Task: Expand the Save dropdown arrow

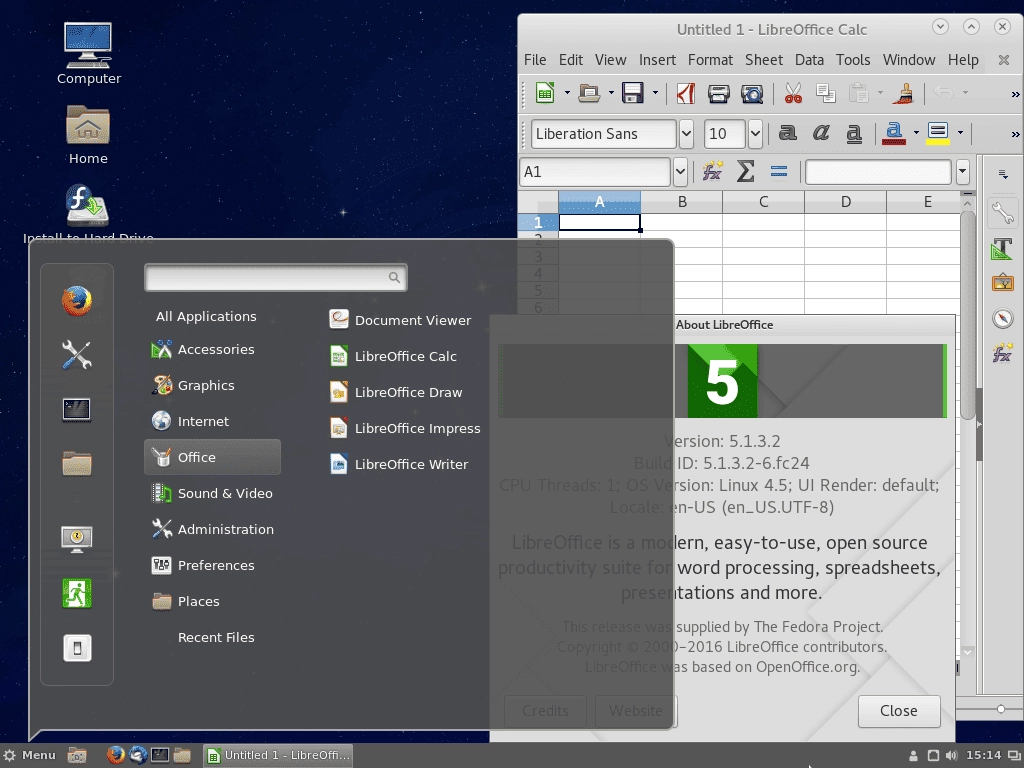Action: tap(654, 93)
